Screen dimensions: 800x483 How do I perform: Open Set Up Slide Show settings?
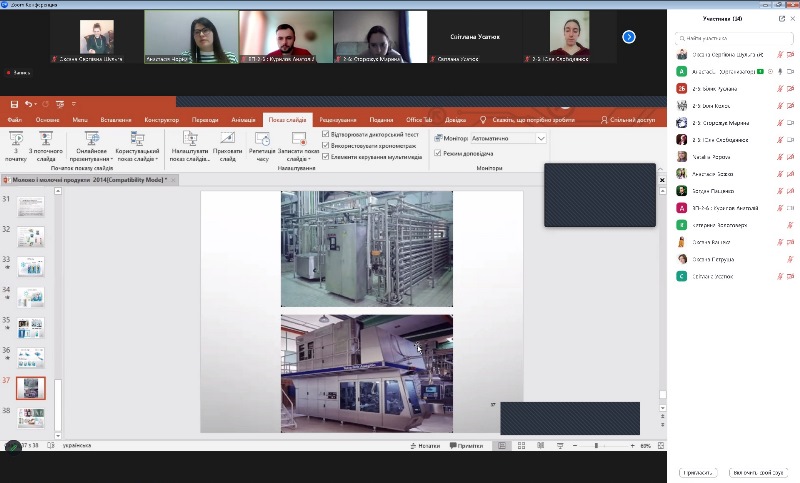click(x=190, y=146)
